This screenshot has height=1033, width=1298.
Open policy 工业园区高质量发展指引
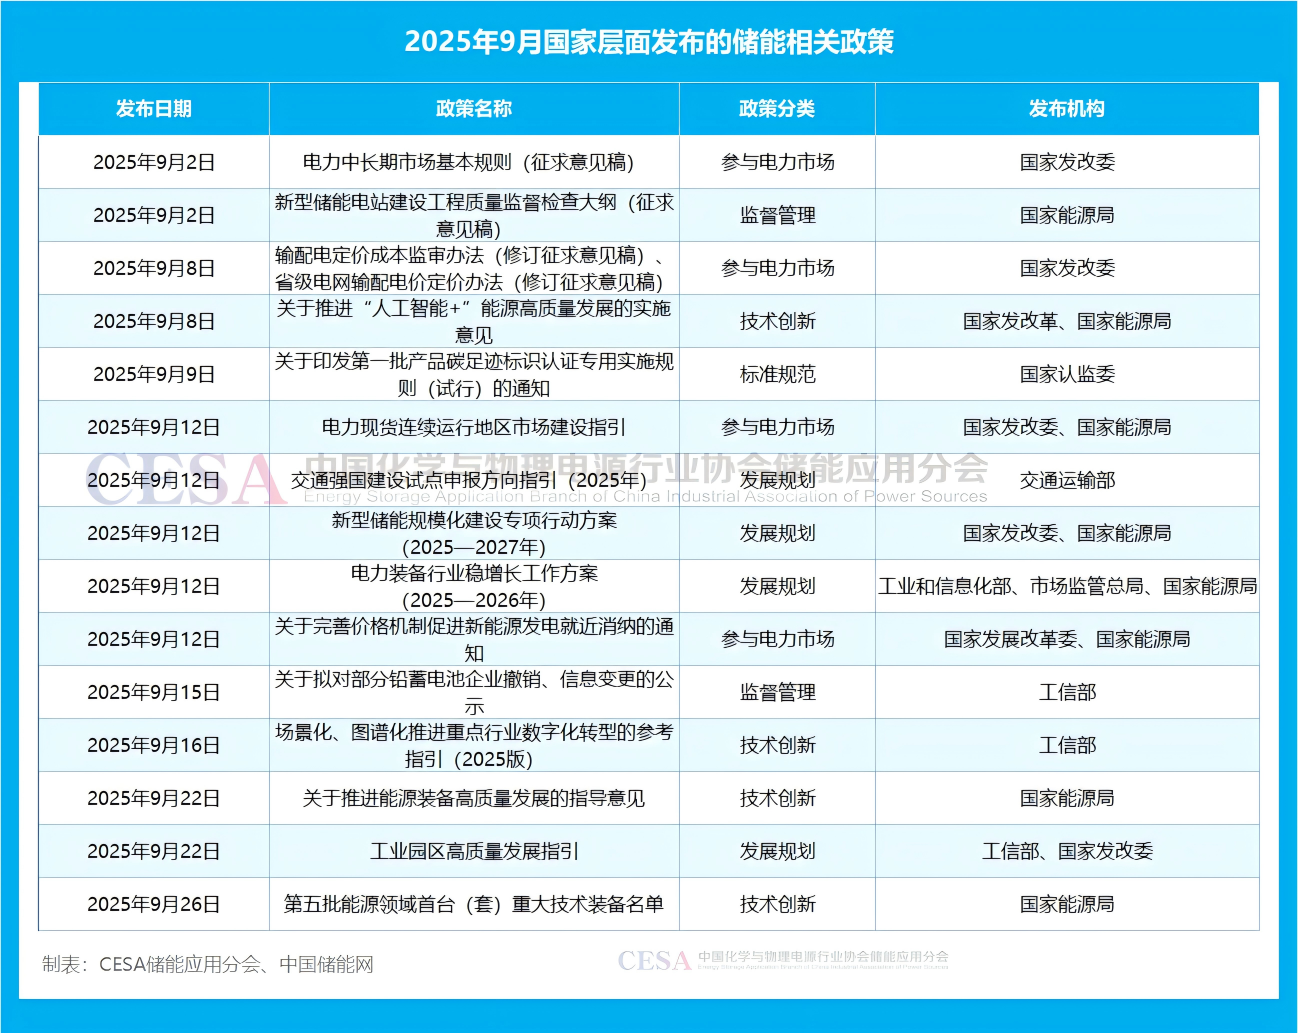coord(474,851)
